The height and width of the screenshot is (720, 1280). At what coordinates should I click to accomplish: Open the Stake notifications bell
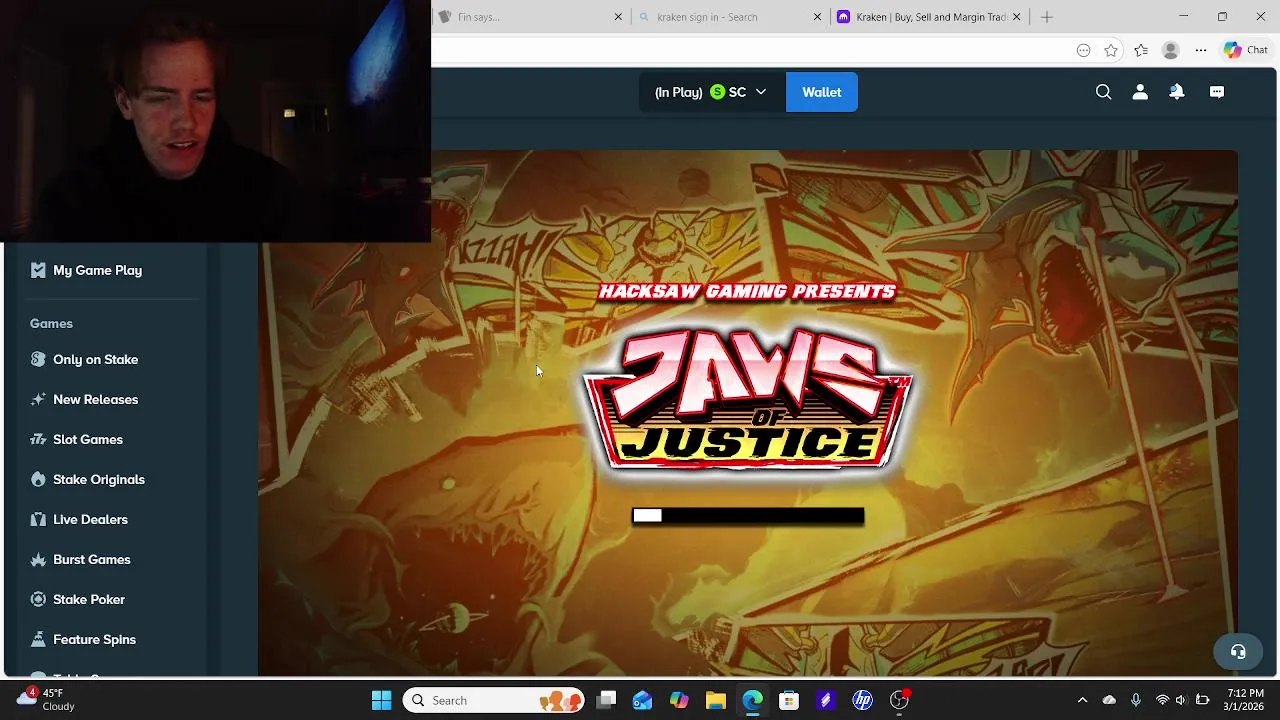click(x=1177, y=92)
